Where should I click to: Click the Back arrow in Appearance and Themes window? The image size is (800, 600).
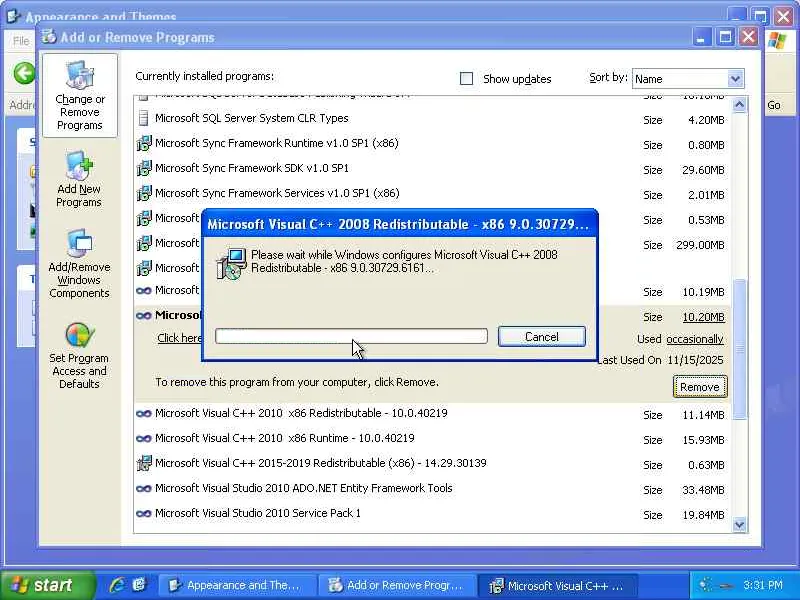(x=24, y=73)
